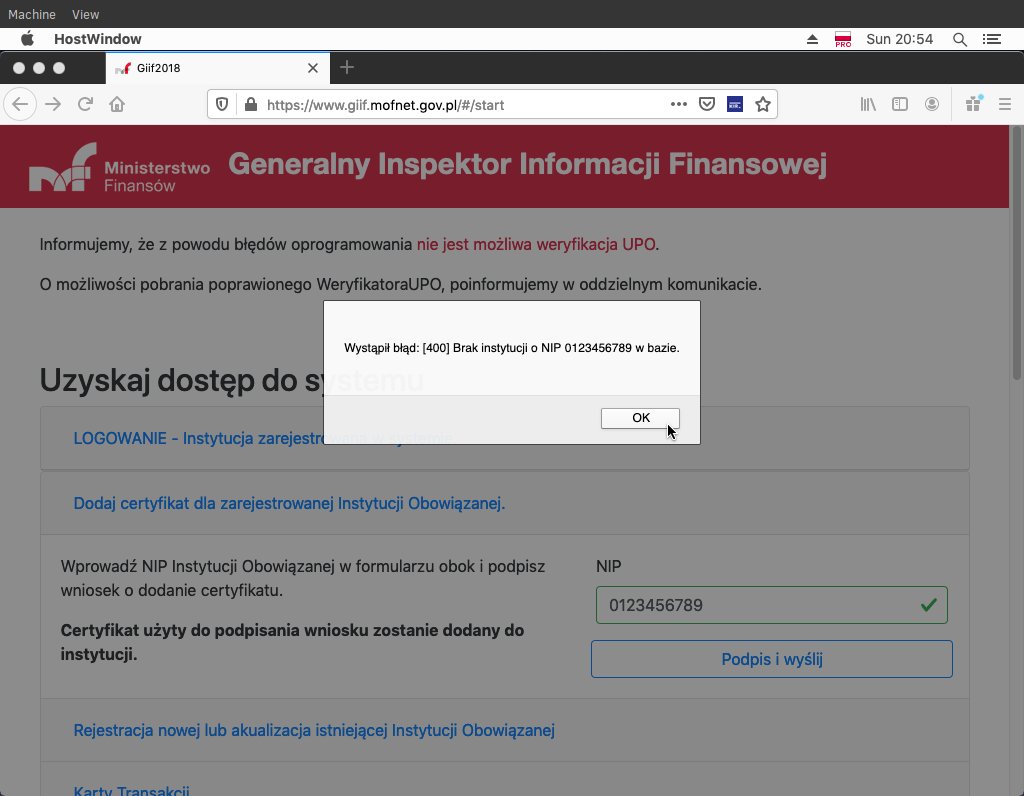Toggle the sidebar view icon
Image resolution: width=1024 pixels, height=796 pixels.
pos(900,104)
